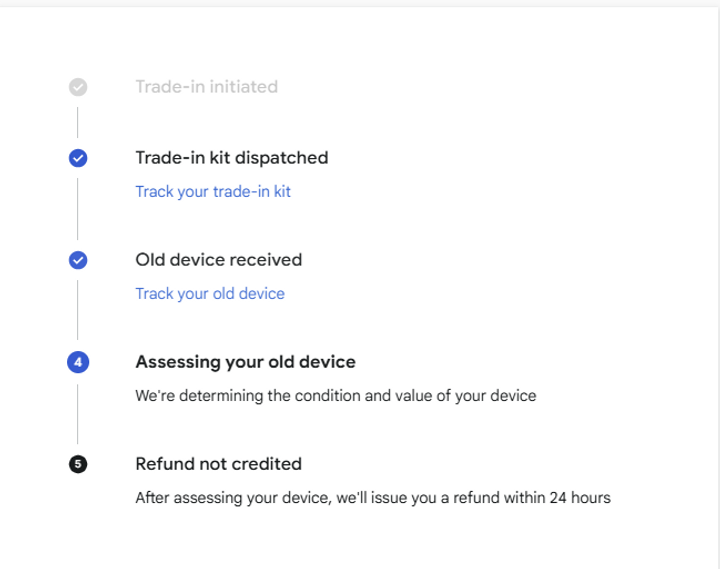The image size is (720, 569).
Task: Click the "After assessing your device" refund description
Action: tap(372, 497)
